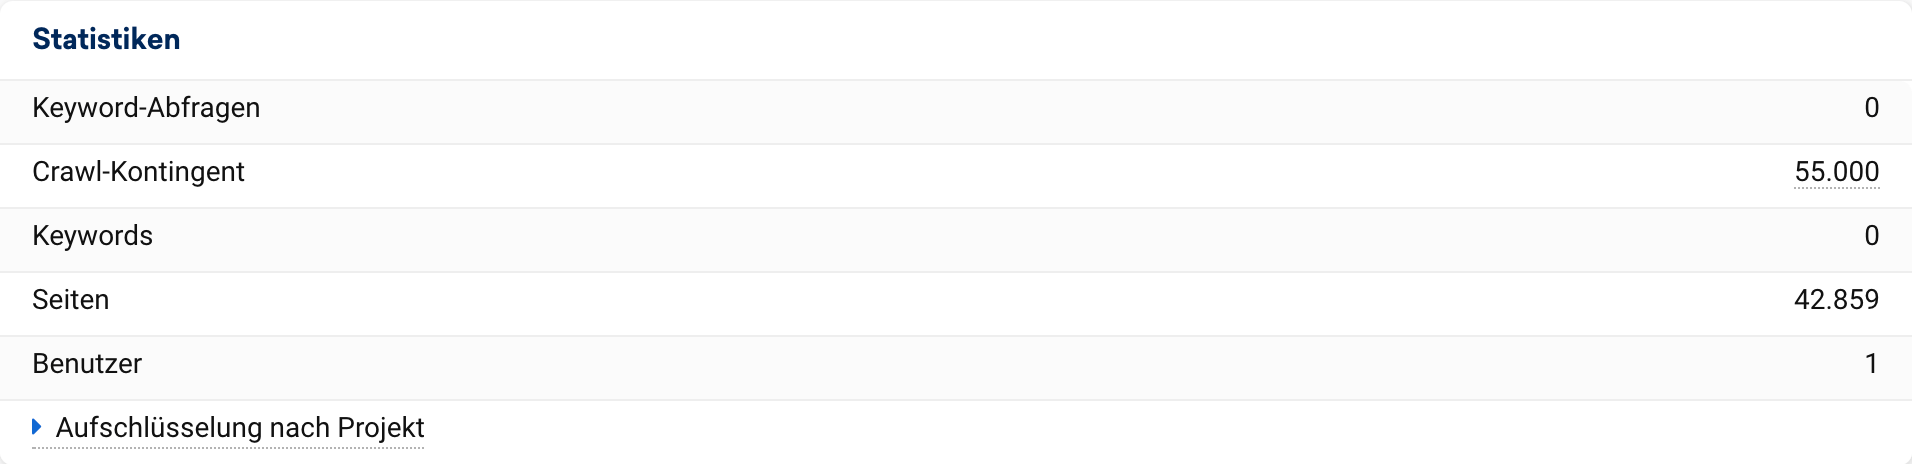Click the Statistiken panel header bar
Screen dimensions: 1912x464
click(x=956, y=40)
